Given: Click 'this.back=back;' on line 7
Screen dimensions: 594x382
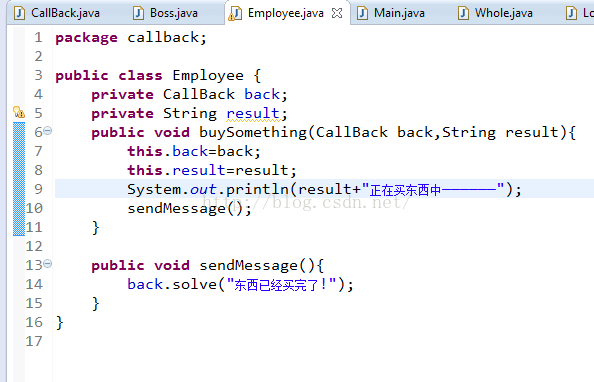Looking at the screenshot, I should pyautogui.click(x=194, y=151).
